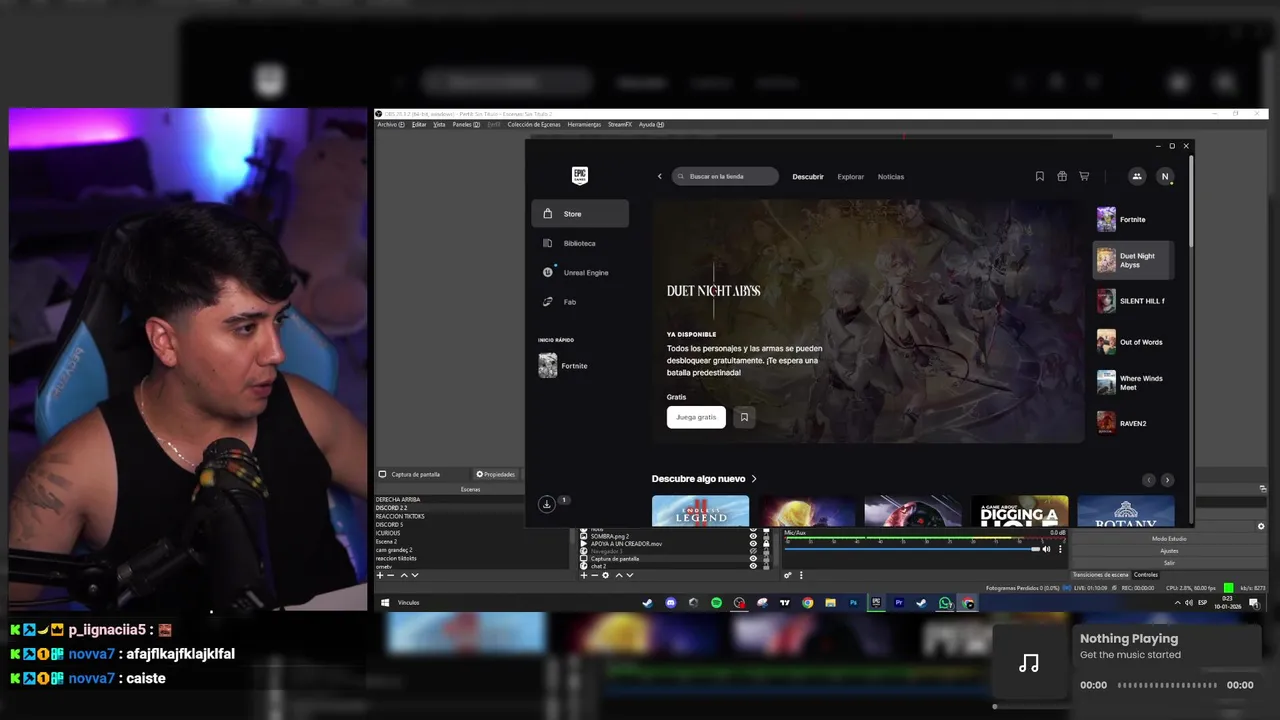Switch to Explorar tab in Epic store
Viewport: 1280px width, 720px height.
coord(851,177)
